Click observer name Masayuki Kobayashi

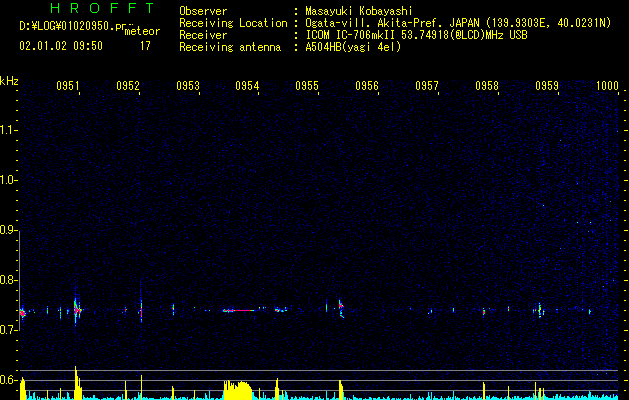tap(359, 11)
